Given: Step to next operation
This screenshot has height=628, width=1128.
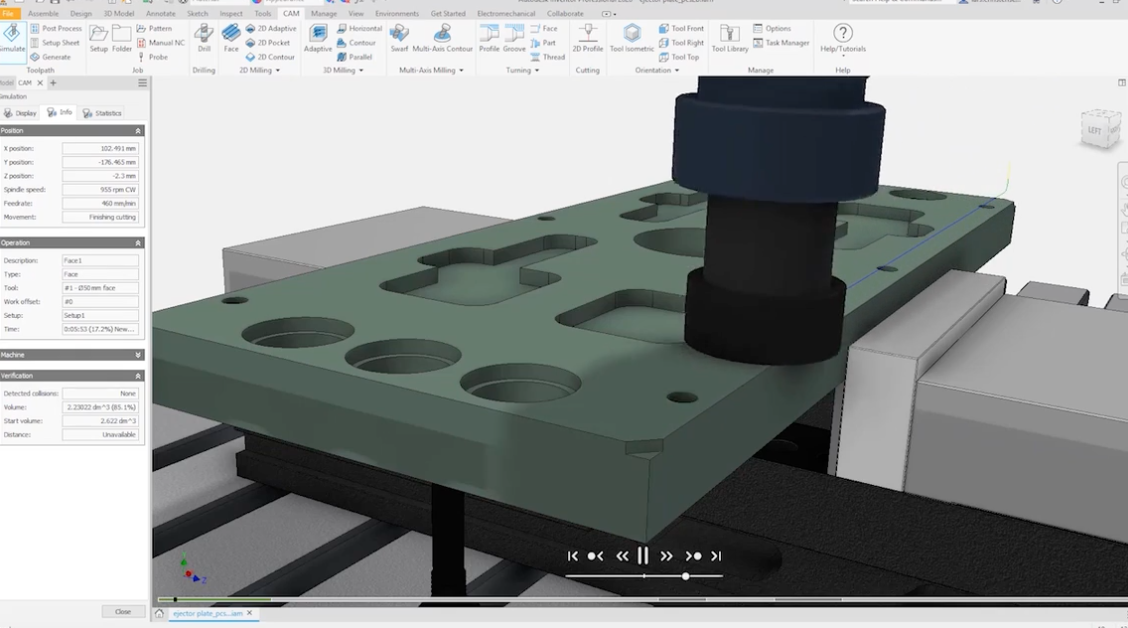Looking at the screenshot, I should click(x=693, y=556).
